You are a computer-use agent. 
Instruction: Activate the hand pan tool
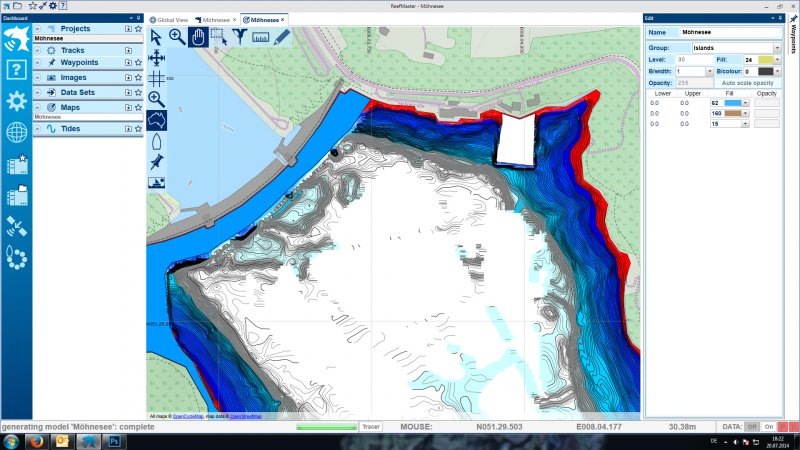click(198, 37)
